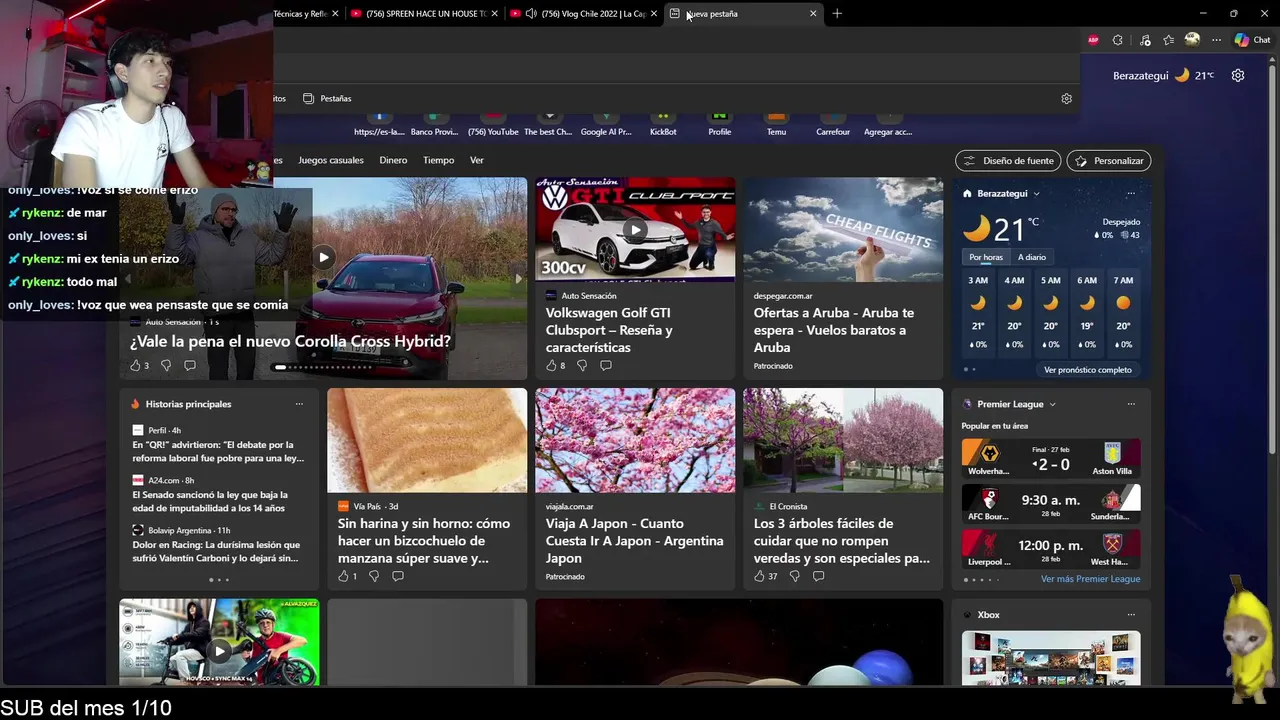The height and width of the screenshot is (720, 1280).
Task: Open the Banco Provi... quick link
Action: pos(434,124)
